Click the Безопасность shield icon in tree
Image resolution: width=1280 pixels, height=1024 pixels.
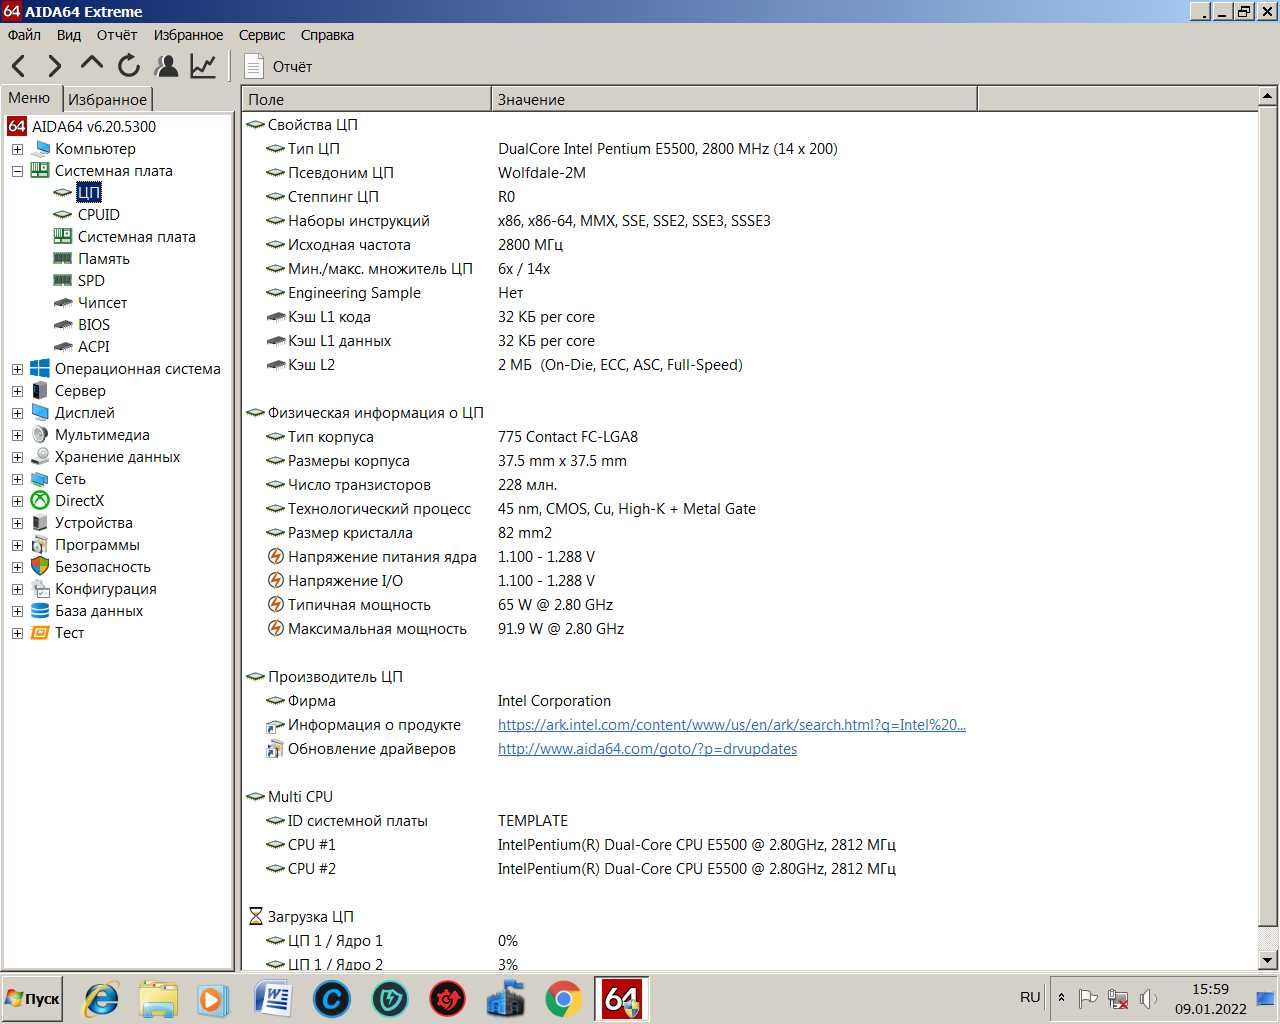tap(40, 567)
